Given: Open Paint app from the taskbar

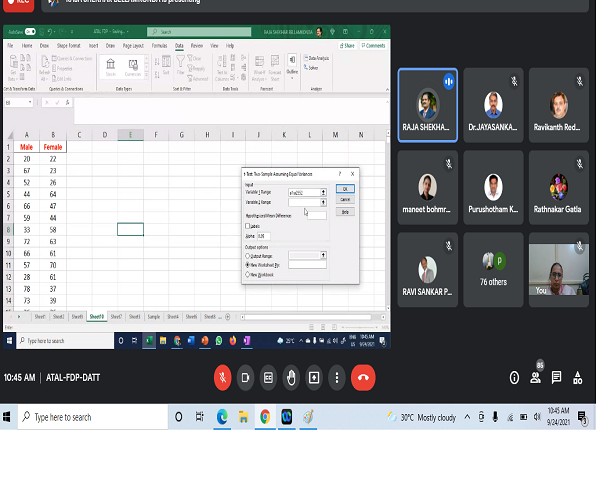Looking at the screenshot, I should [x=308, y=417].
